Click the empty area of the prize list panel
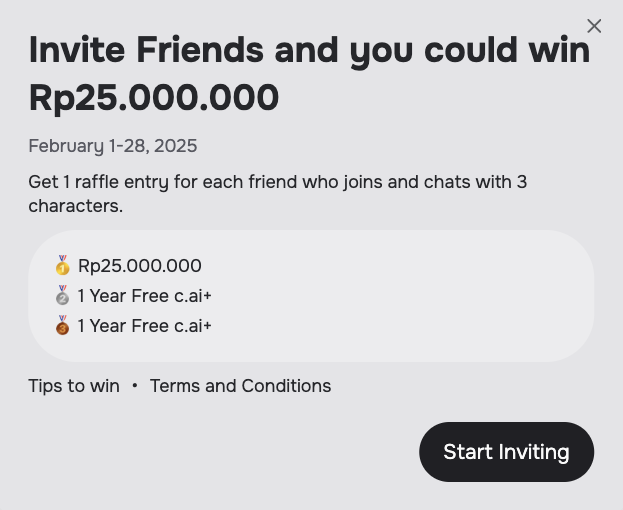Screen dimensions: 623x510 (x=397, y=296)
